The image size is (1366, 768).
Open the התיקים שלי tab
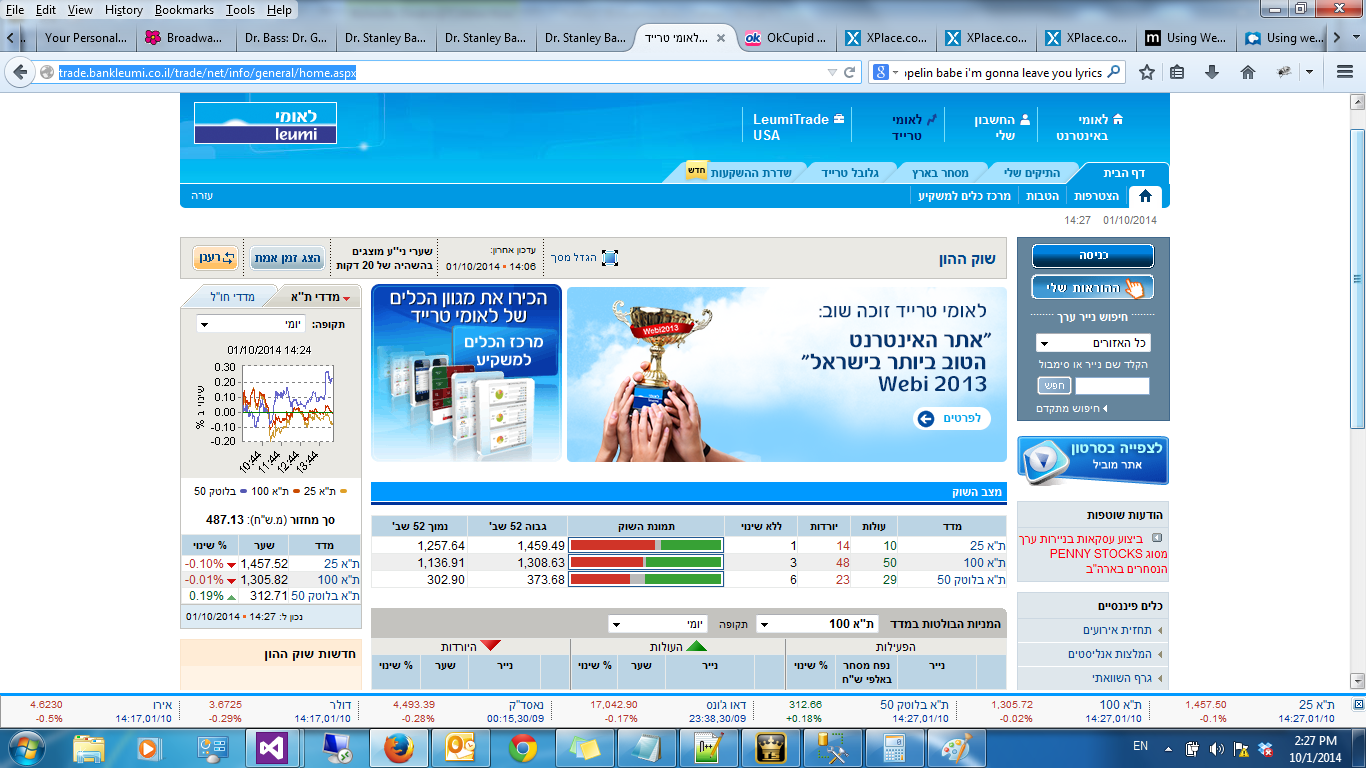[1033, 172]
